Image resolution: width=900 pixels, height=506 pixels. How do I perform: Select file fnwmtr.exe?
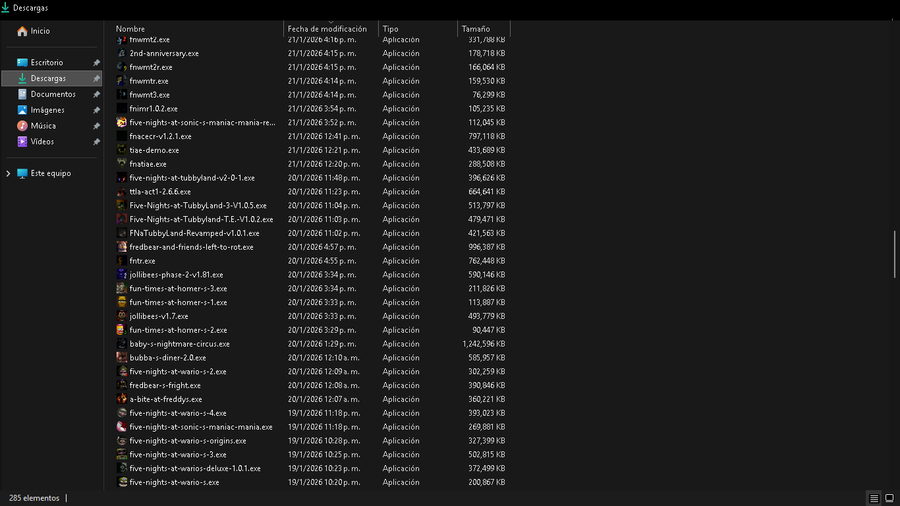pos(149,81)
